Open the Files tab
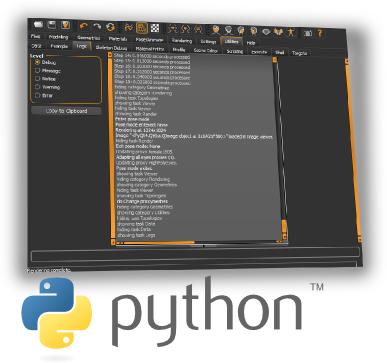Image resolution: width=387 pixels, height=363 pixels. coord(35,36)
